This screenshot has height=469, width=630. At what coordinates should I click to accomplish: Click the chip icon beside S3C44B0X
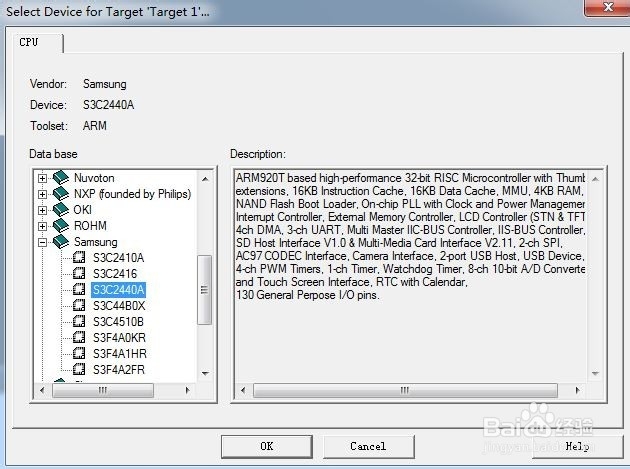(79, 305)
